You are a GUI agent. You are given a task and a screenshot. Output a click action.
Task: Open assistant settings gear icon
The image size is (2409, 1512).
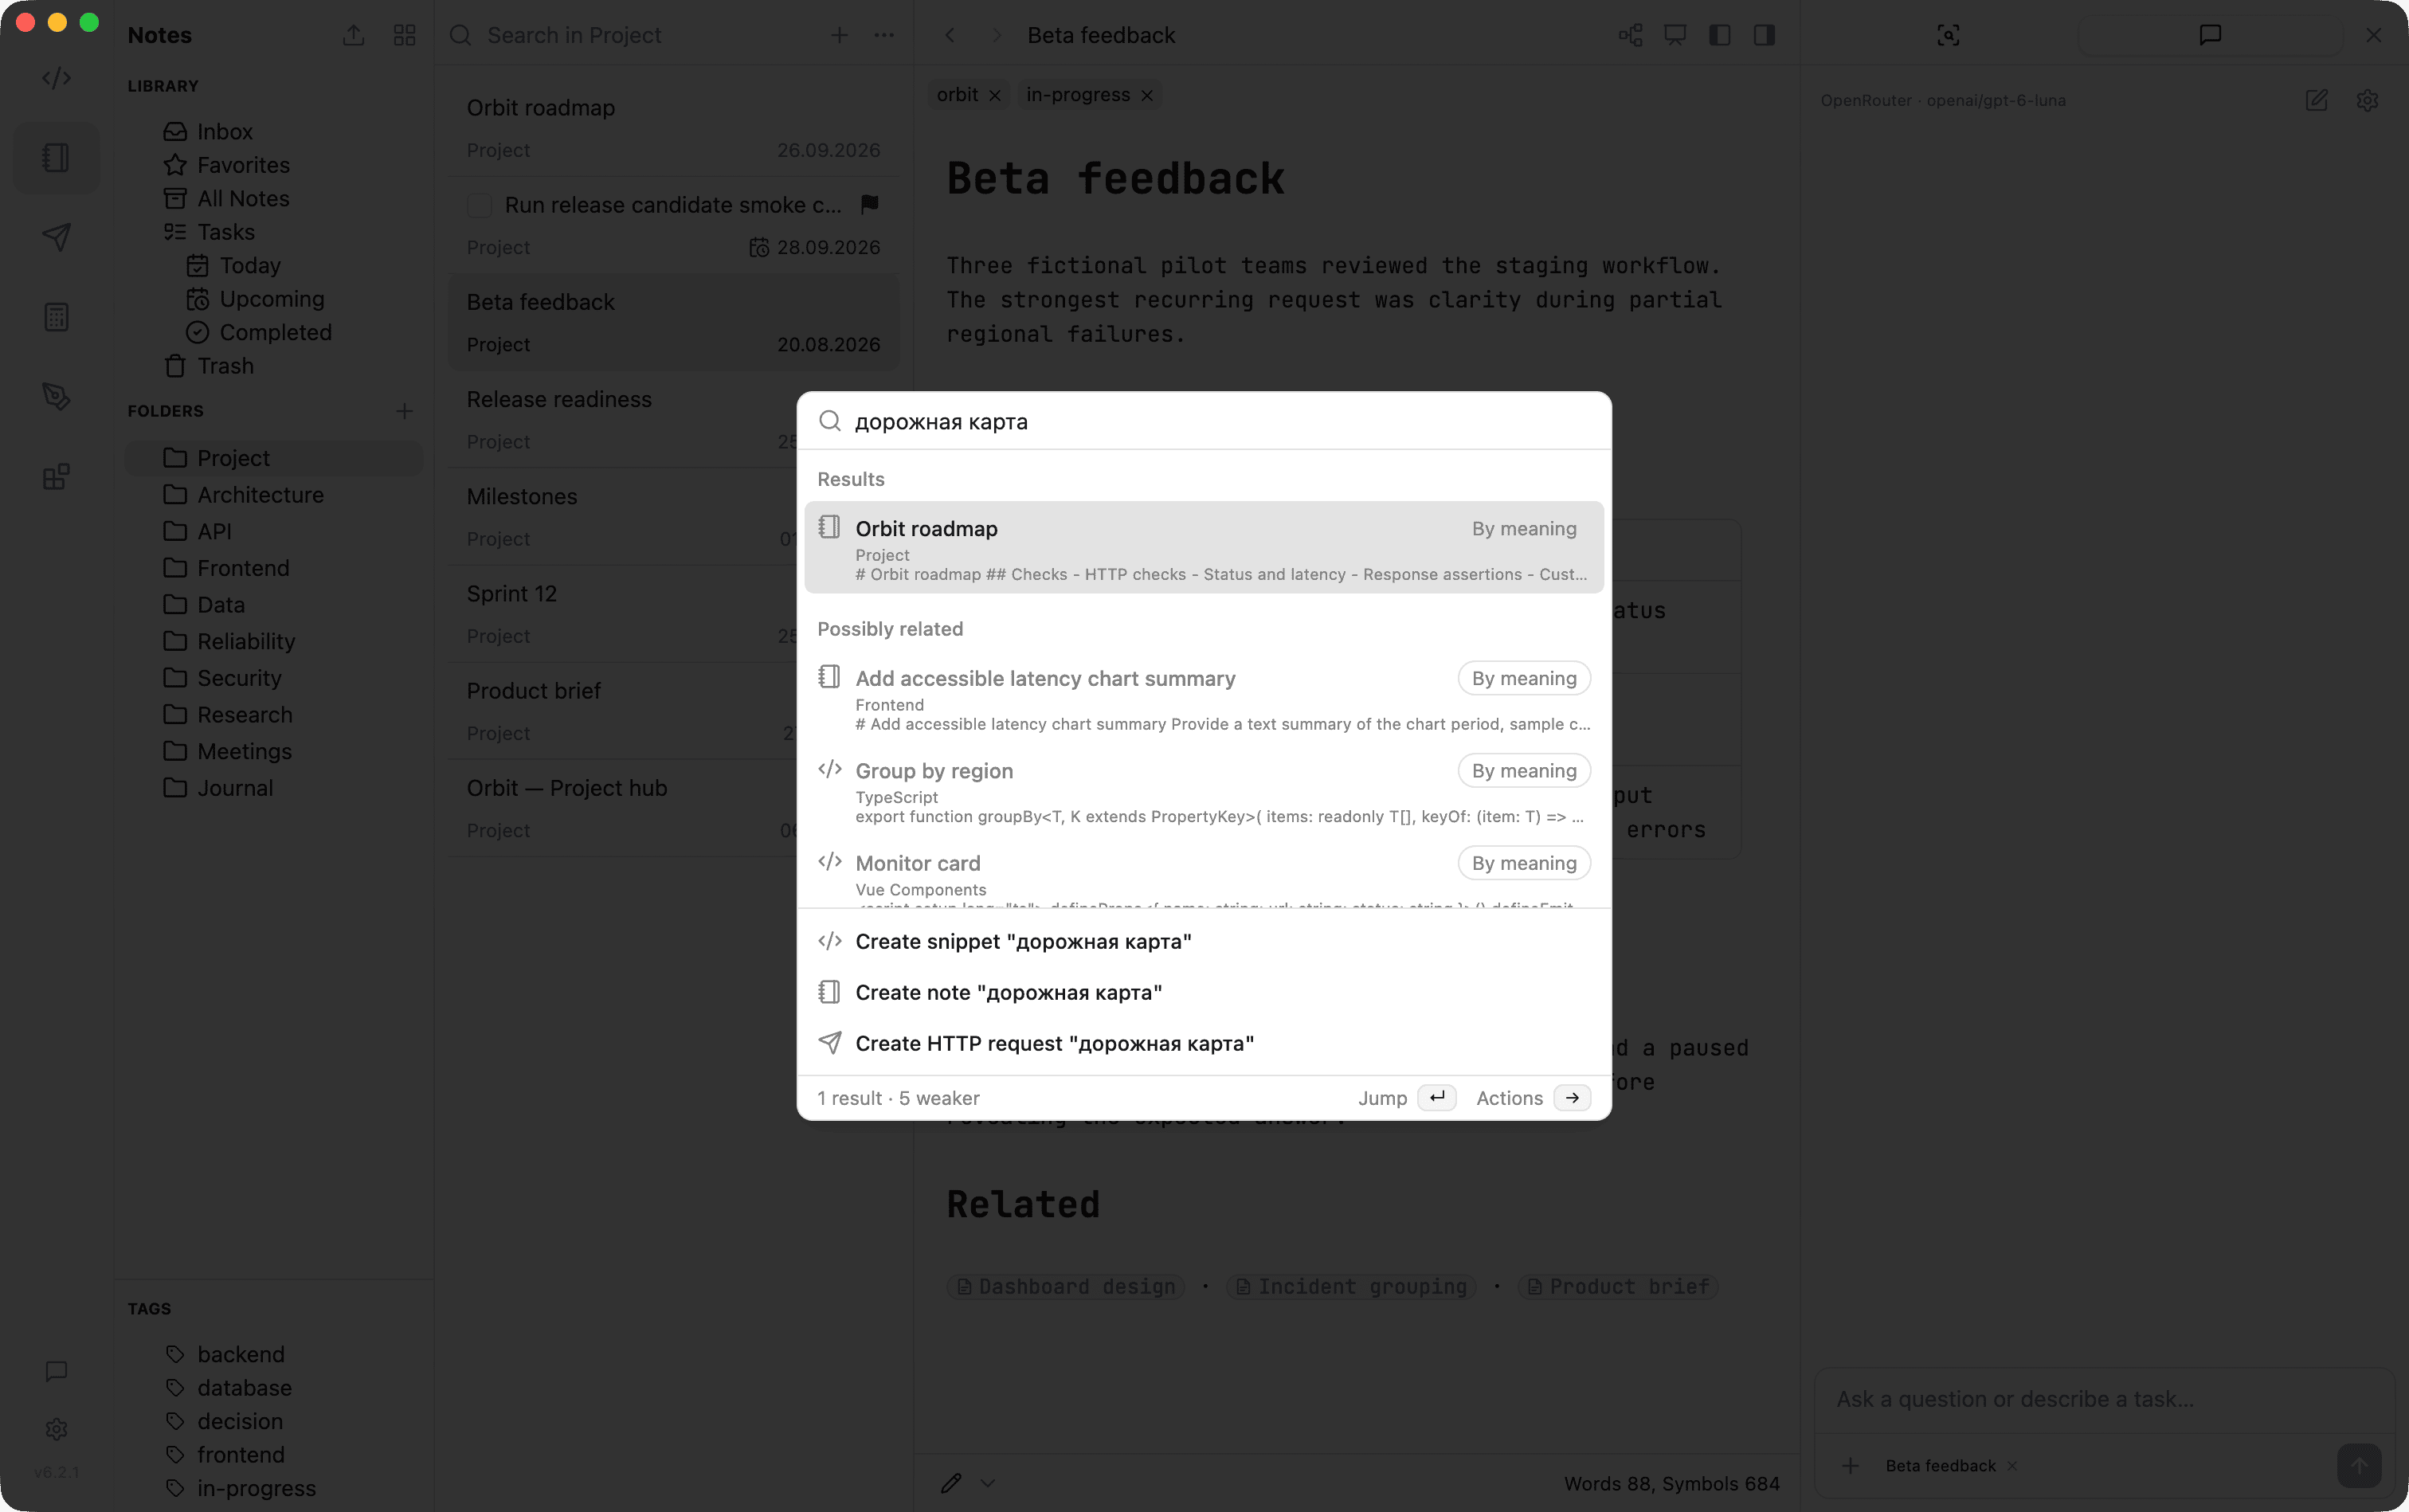2367,100
